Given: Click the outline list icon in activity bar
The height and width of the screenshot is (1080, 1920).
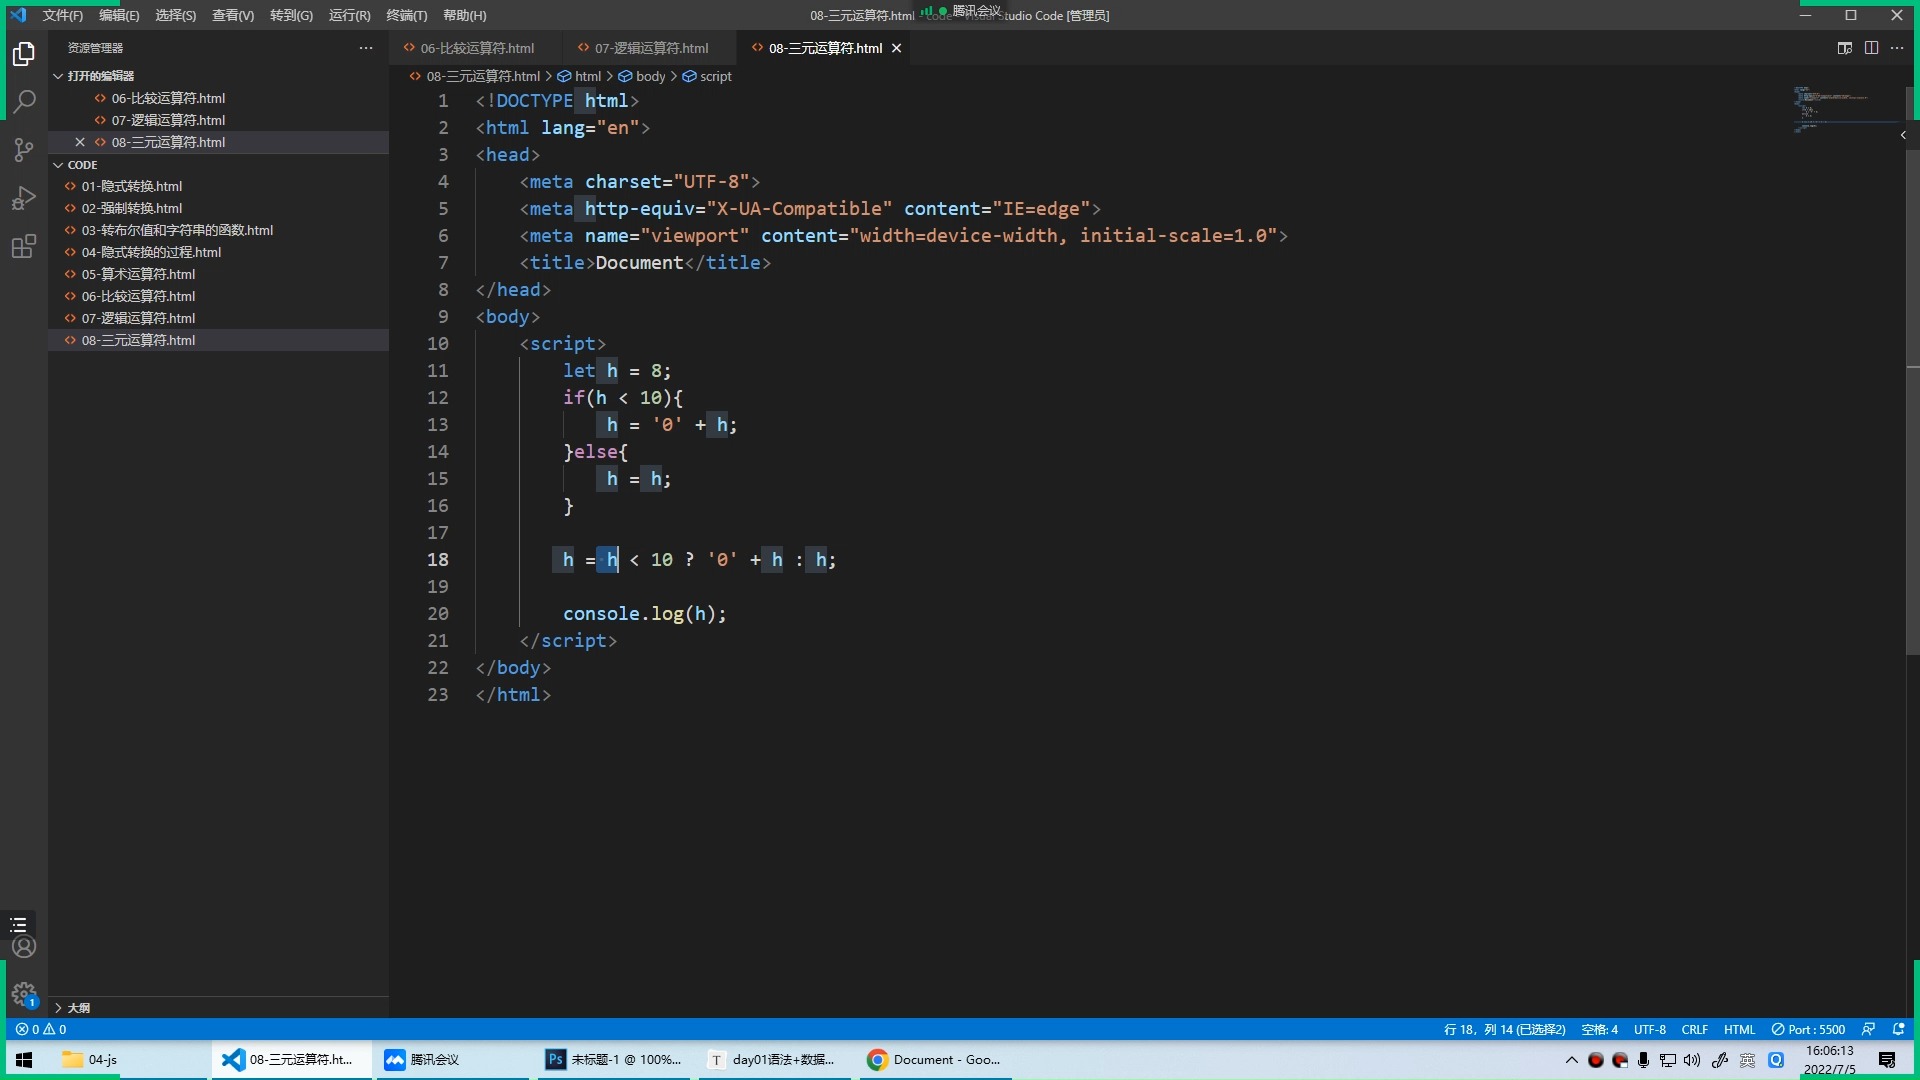Looking at the screenshot, I should (19, 925).
